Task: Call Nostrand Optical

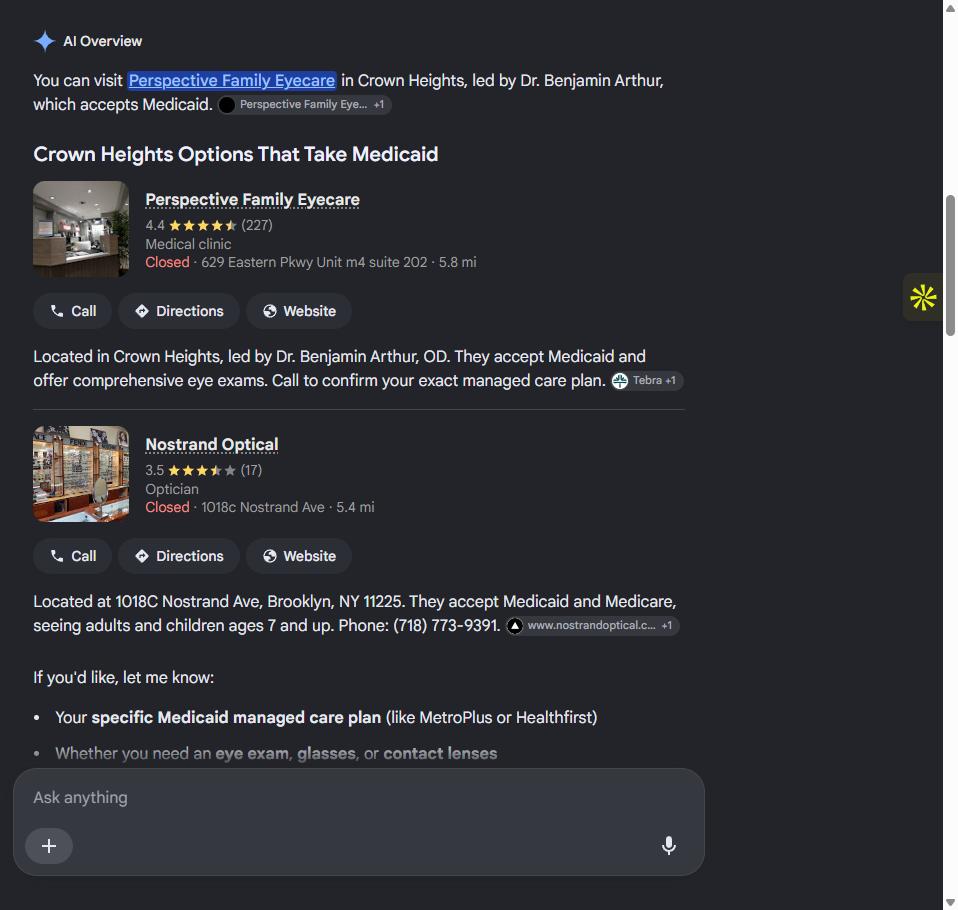Action: pos(73,556)
